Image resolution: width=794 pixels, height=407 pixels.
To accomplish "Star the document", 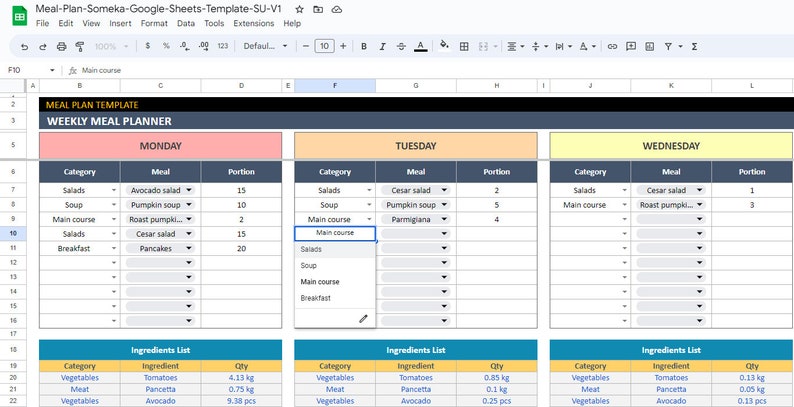I will pos(299,9).
